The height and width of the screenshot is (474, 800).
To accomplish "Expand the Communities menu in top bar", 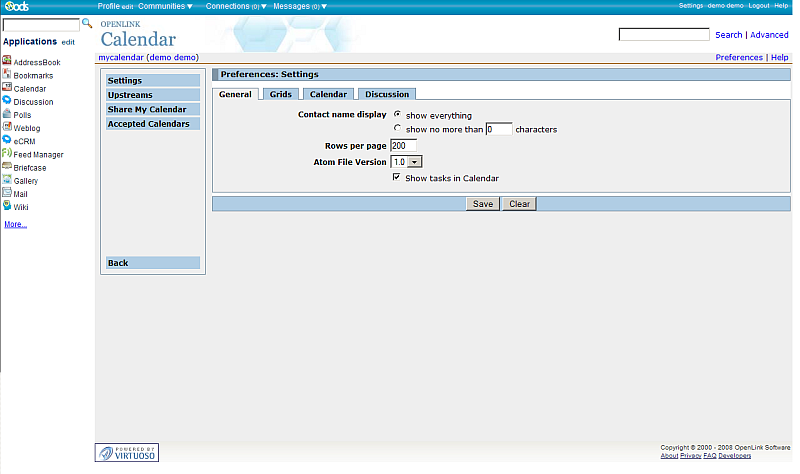I will click(165, 6).
